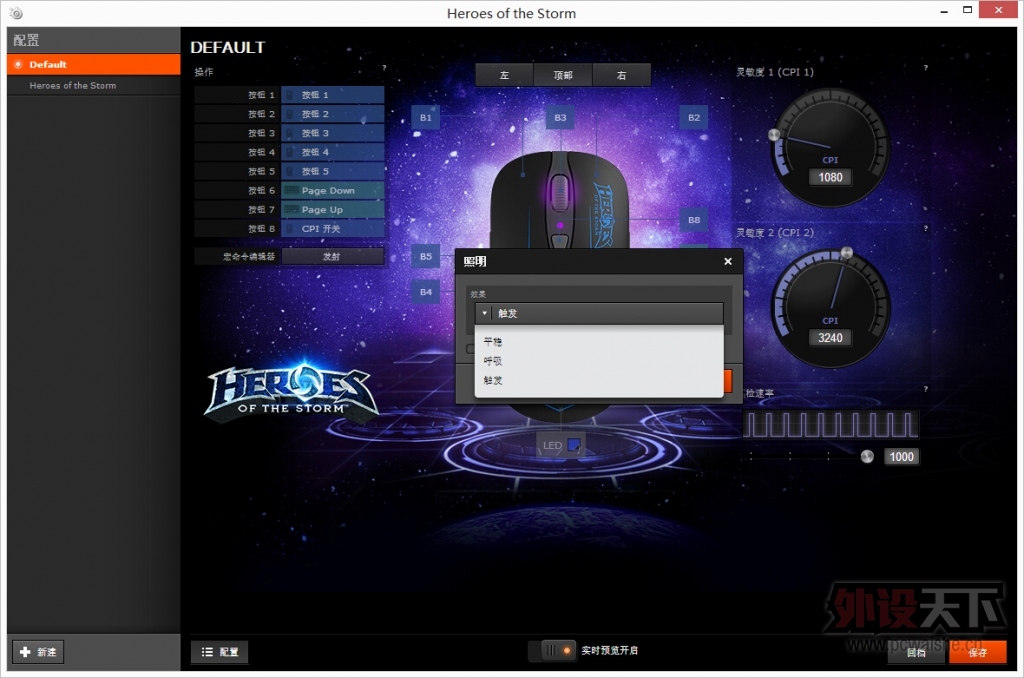The image size is (1024, 678).
Task: Click the B3 button marker
Action: tap(560, 118)
